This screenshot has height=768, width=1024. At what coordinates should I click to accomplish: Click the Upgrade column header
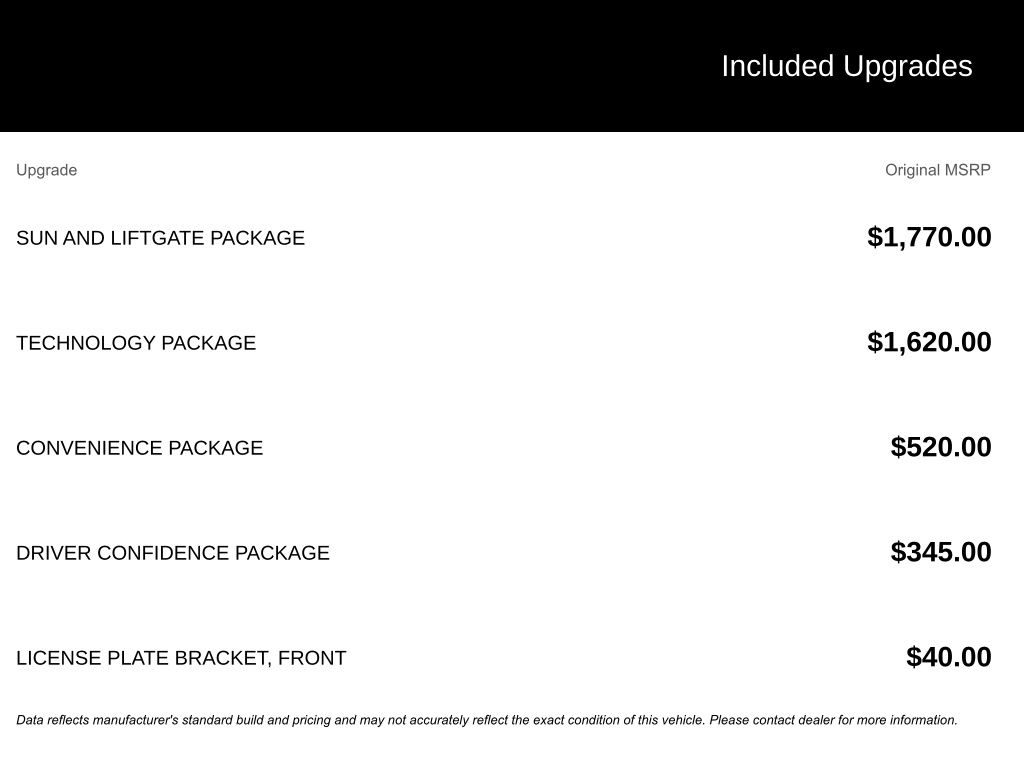pyautogui.click(x=46, y=170)
